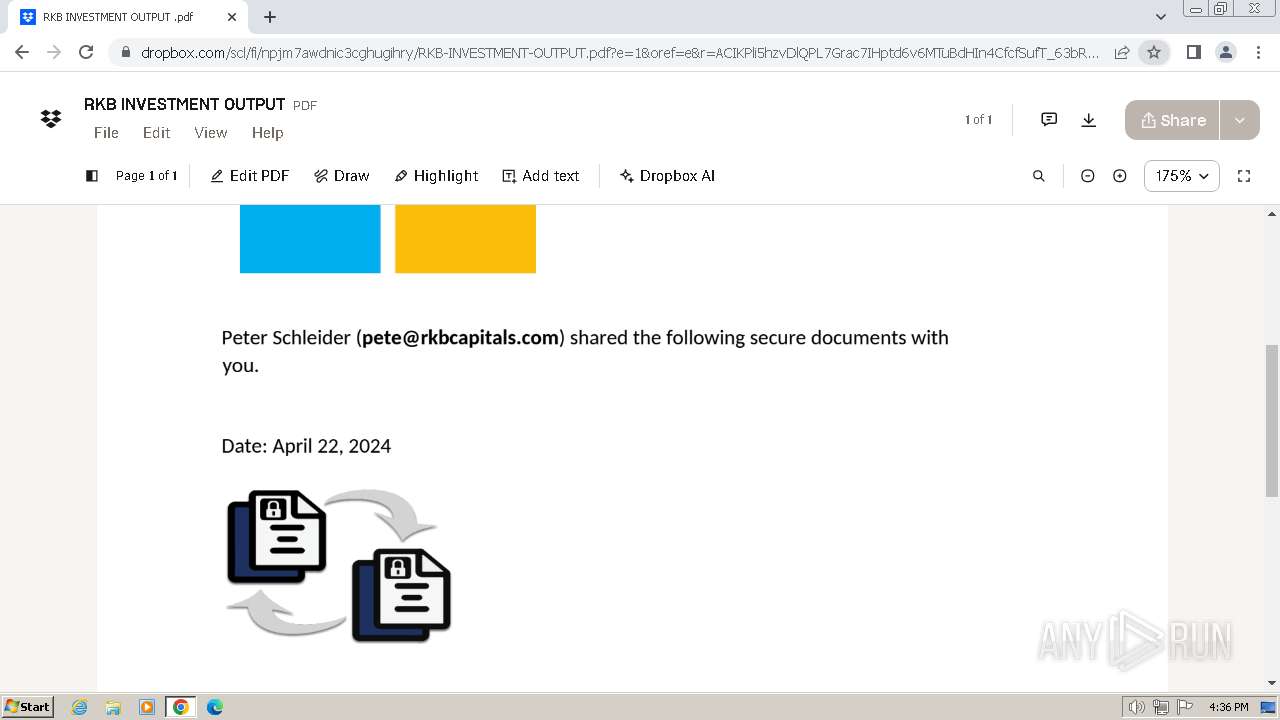Click the scrollbar down arrow
This screenshot has height=720, width=1280.
click(x=1272, y=683)
